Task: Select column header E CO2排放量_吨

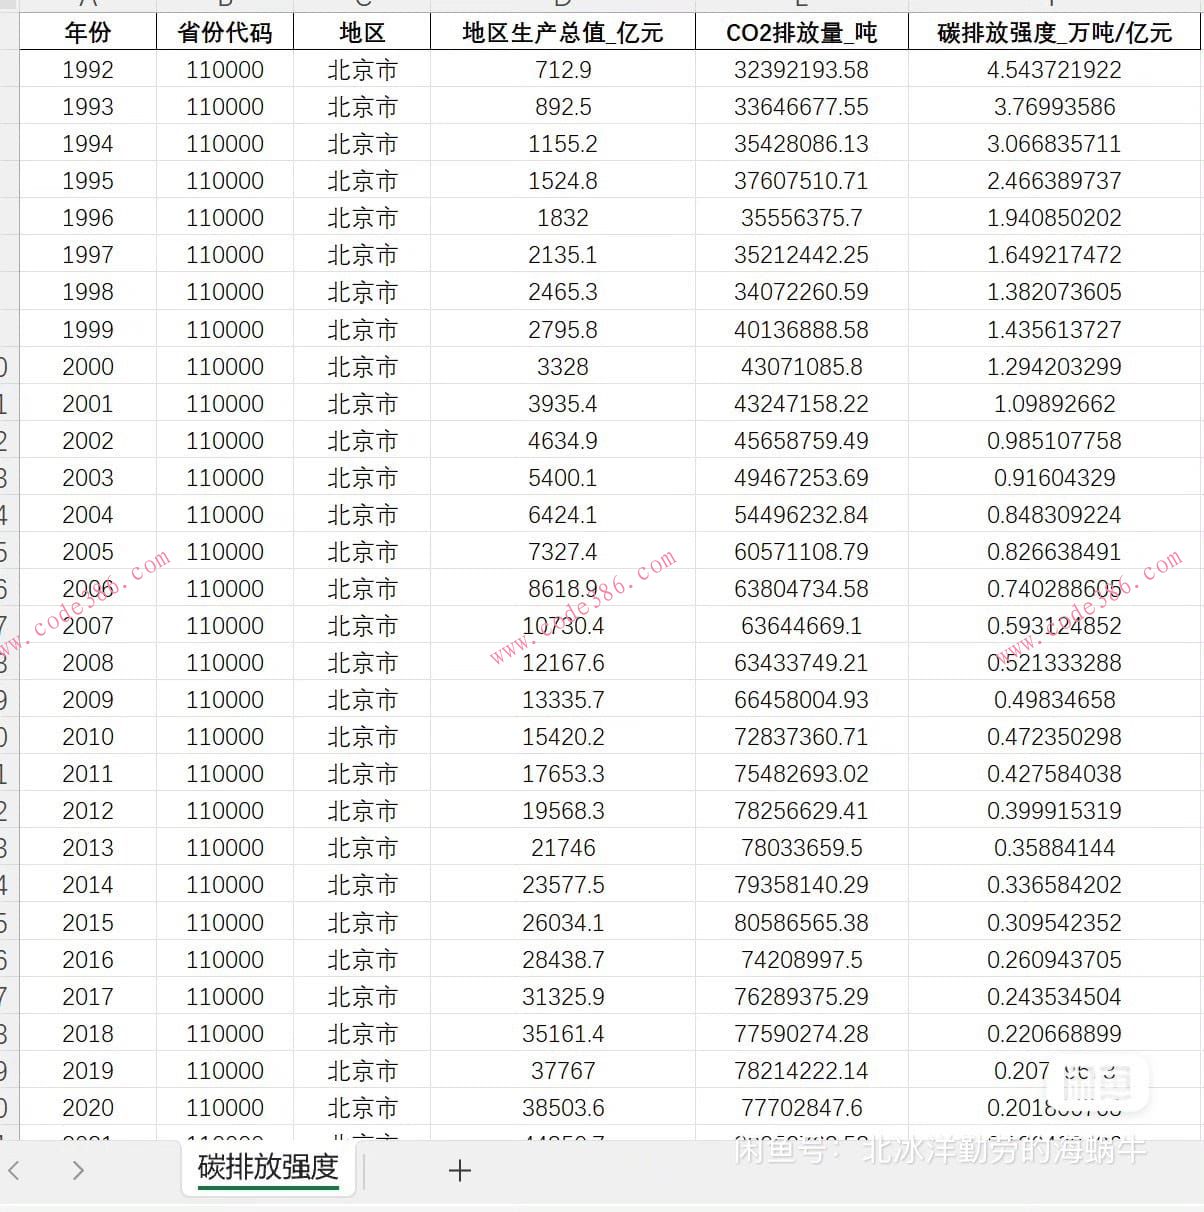Action: click(800, 31)
